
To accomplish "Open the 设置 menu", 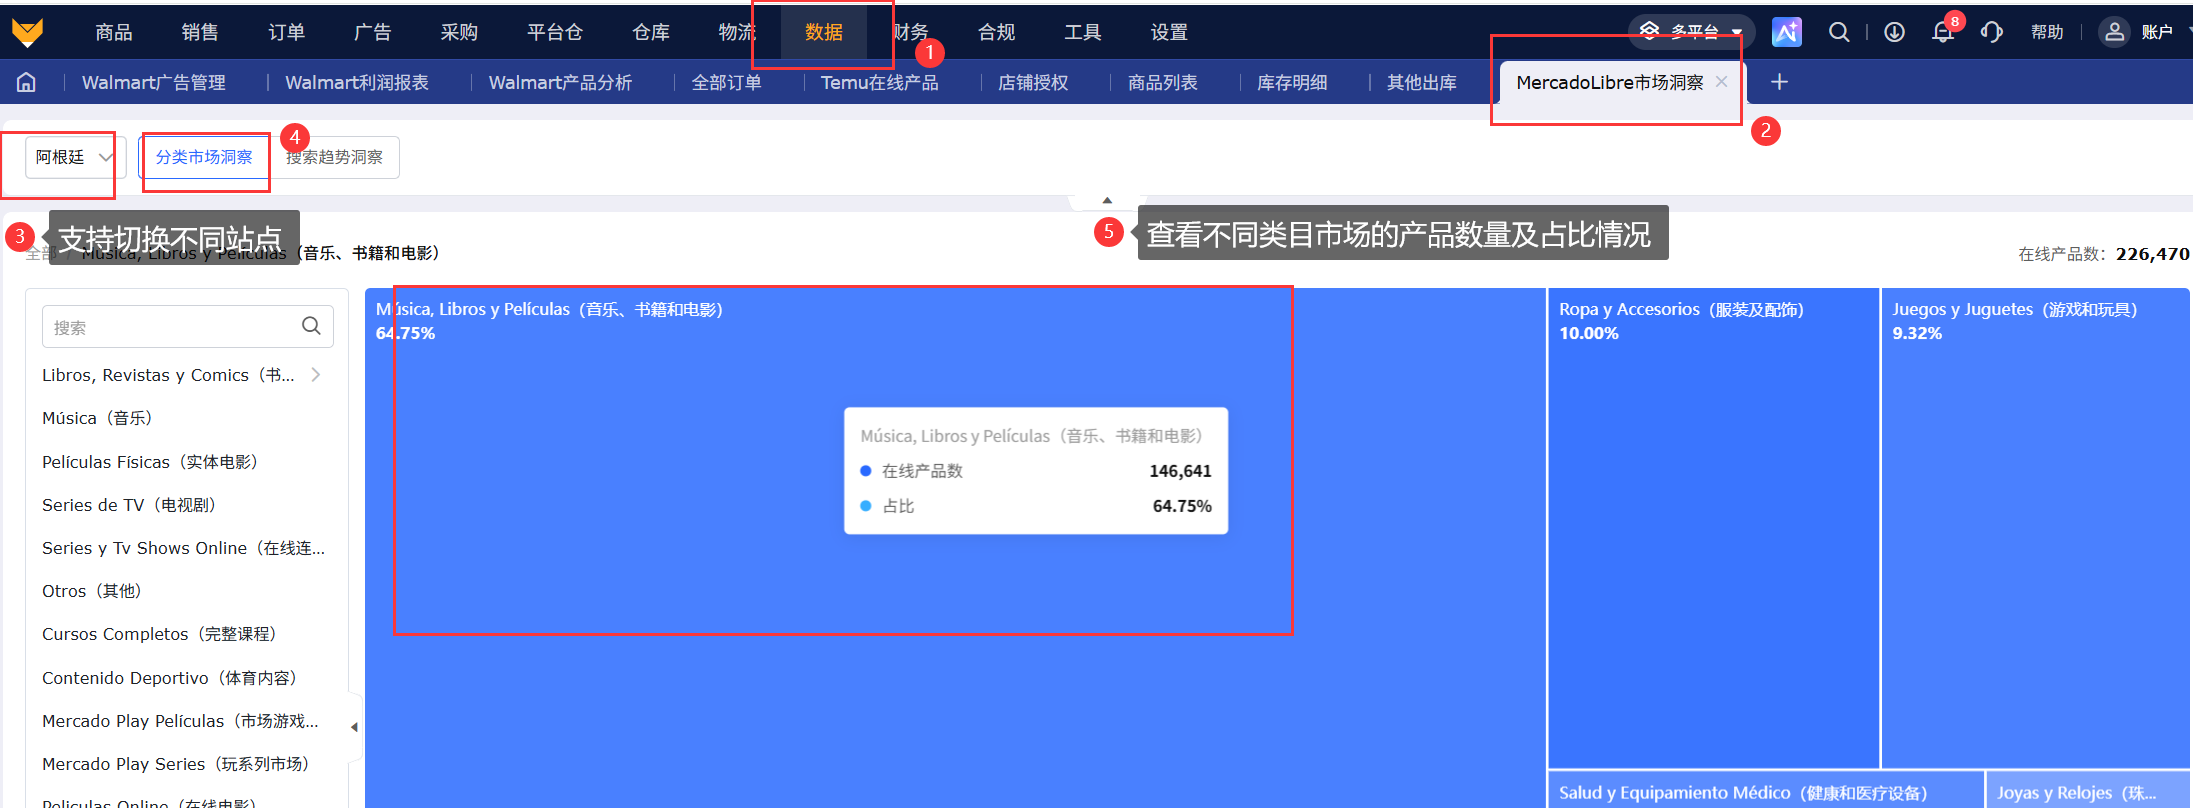I will [x=1169, y=32].
